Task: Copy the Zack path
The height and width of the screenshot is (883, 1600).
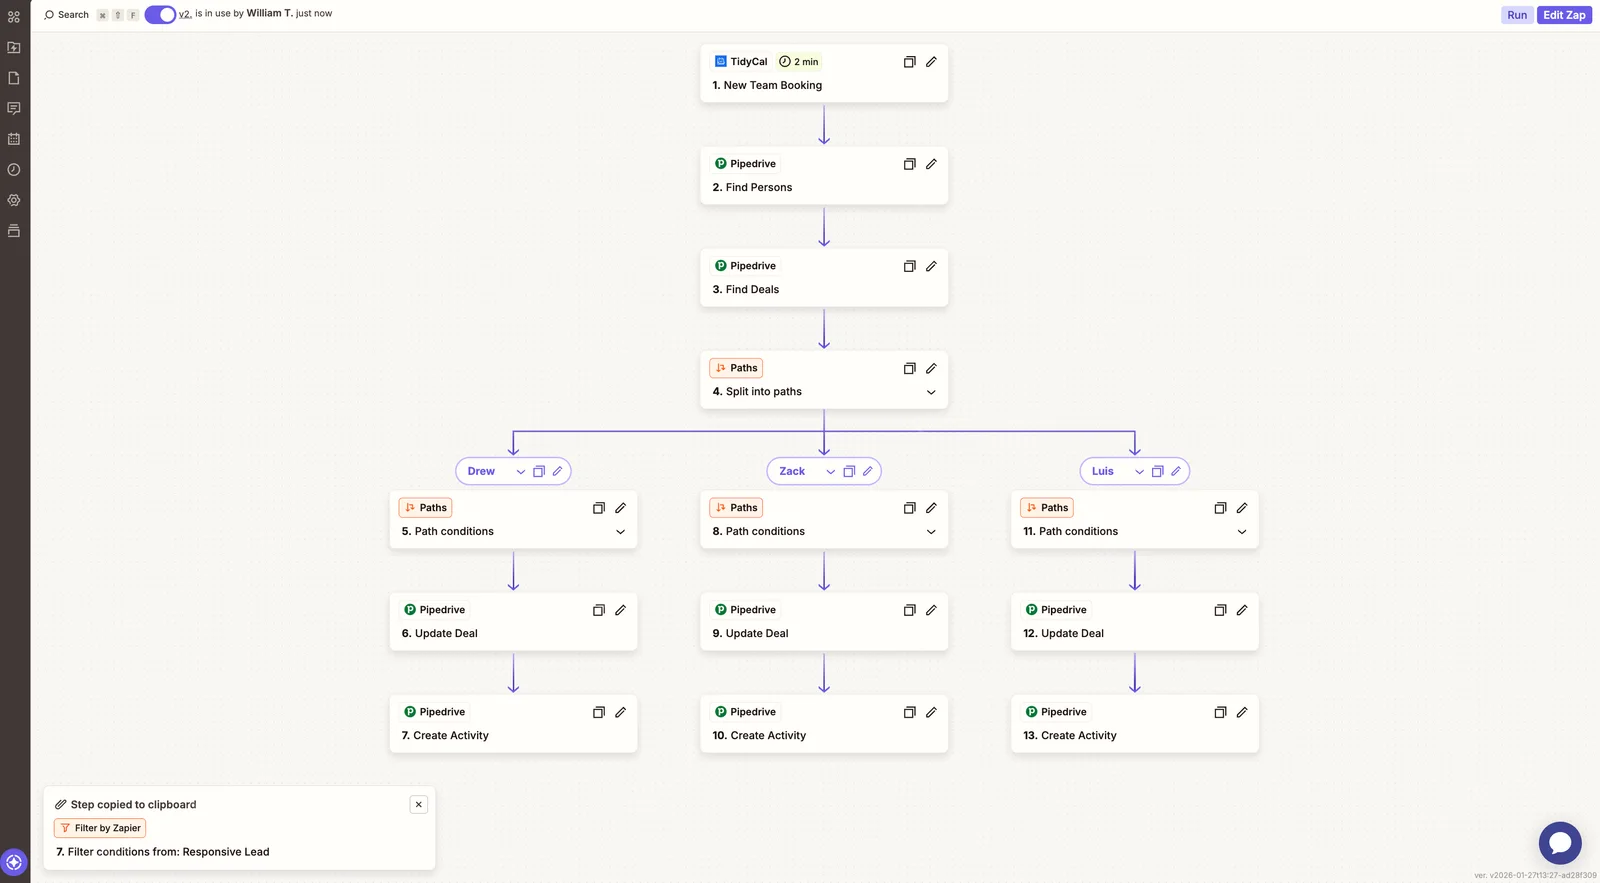Action: click(x=849, y=471)
